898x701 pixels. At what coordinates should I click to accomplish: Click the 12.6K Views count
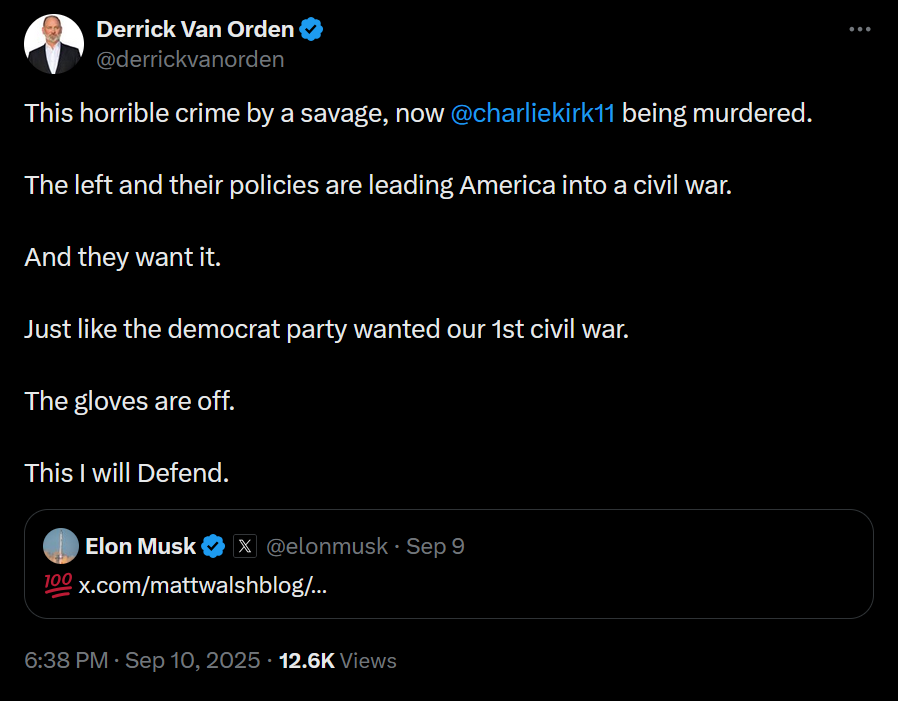coord(337,661)
